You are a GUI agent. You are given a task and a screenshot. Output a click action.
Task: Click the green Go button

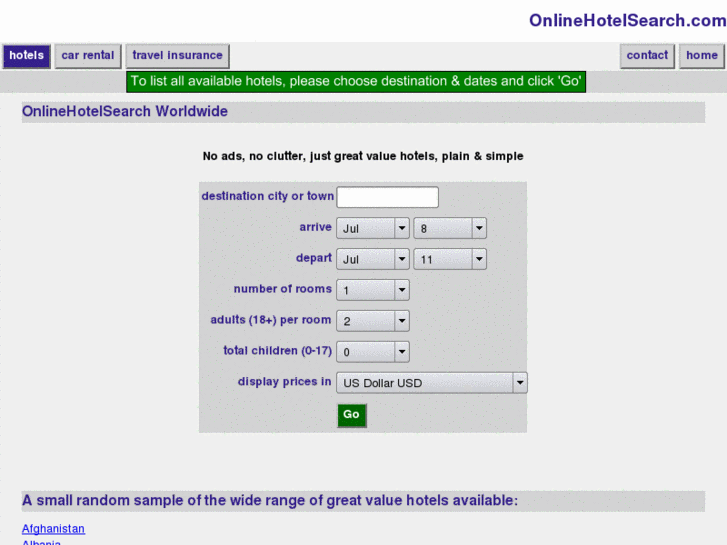(x=351, y=415)
